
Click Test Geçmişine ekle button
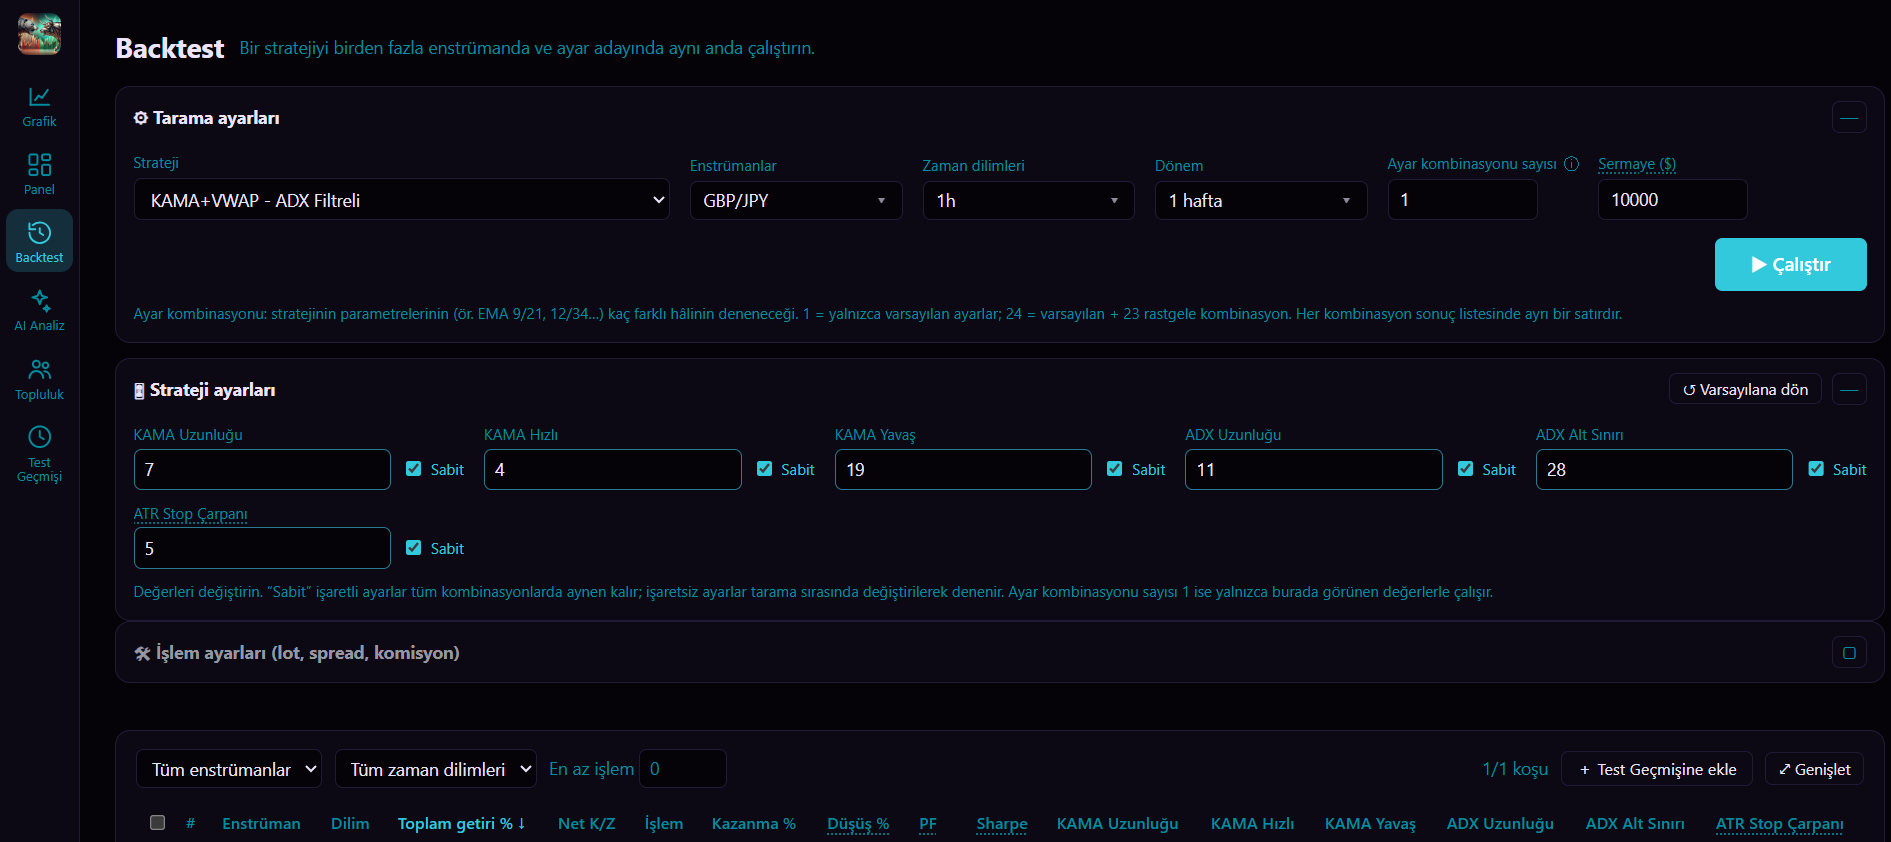(1656, 769)
